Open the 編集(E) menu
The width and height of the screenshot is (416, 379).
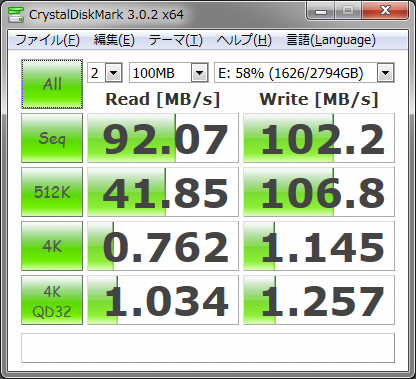pos(114,40)
